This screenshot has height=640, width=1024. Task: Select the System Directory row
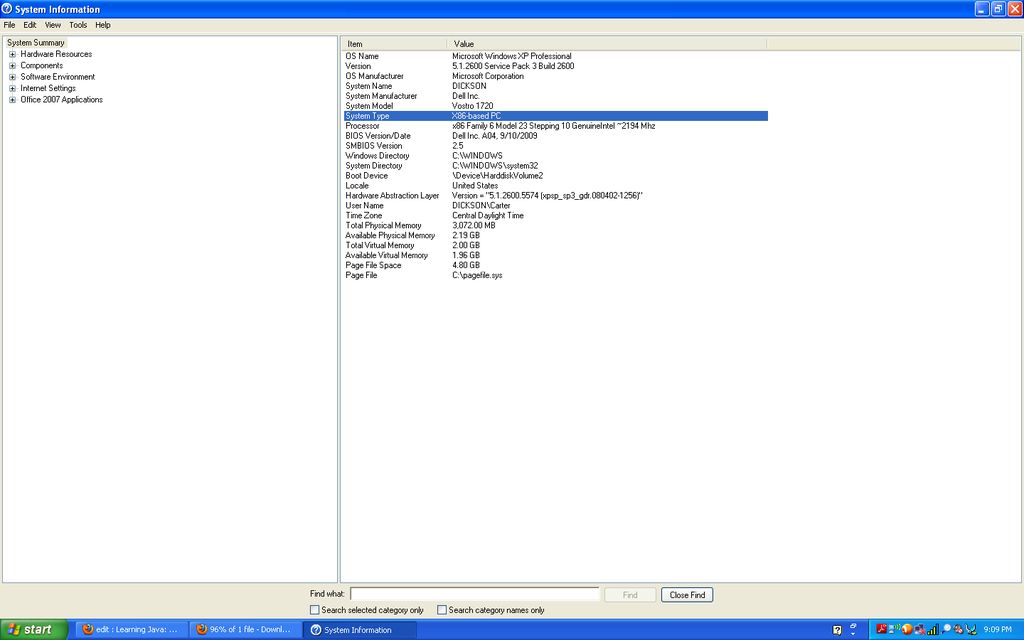click(x=556, y=166)
